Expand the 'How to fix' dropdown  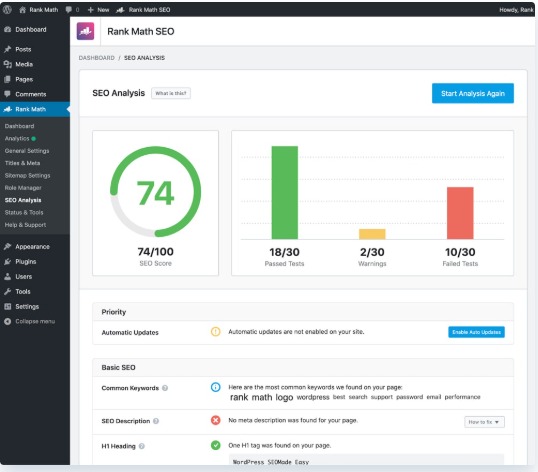(x=484, y=422)
